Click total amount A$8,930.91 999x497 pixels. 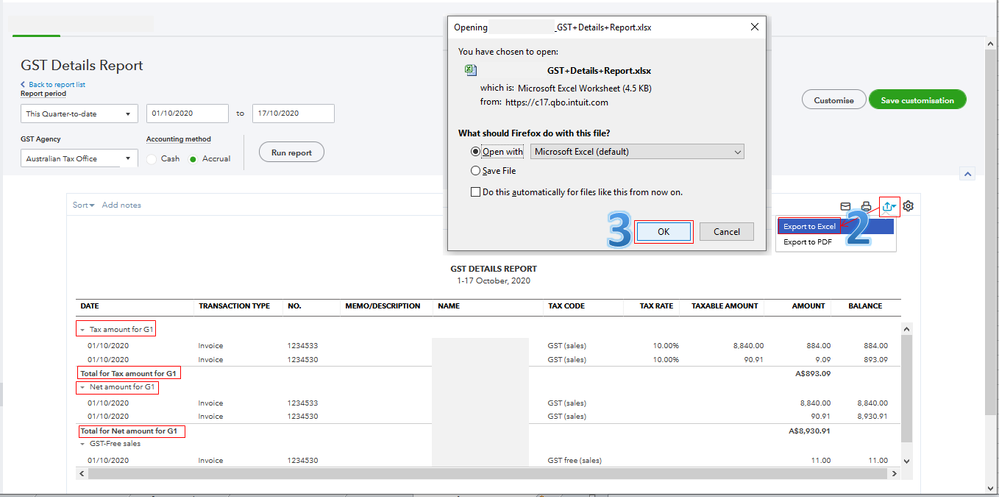tap(809, 431)
